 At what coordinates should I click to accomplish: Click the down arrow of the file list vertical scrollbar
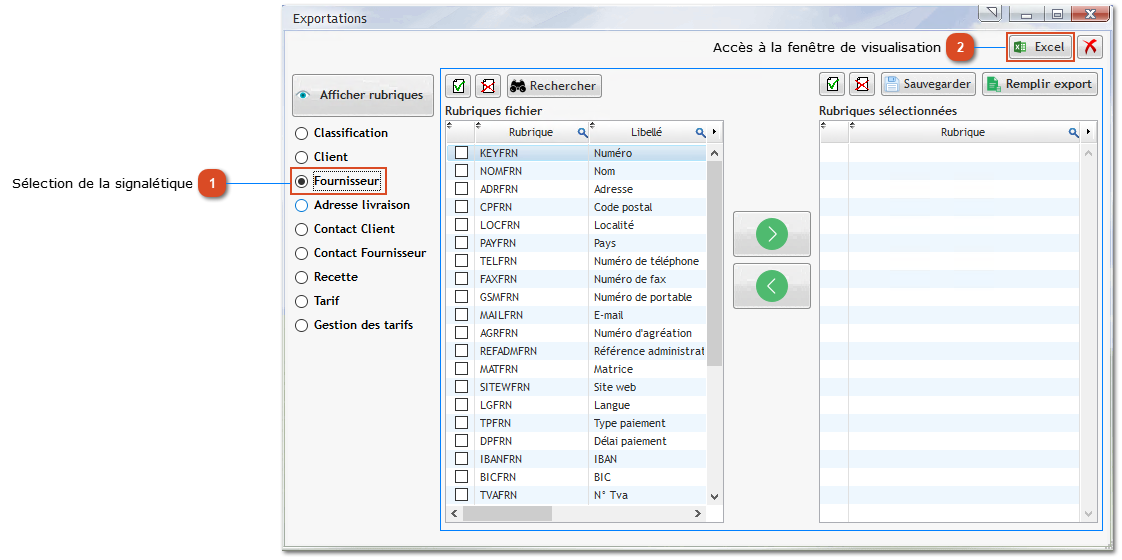(x=714, y=496)
